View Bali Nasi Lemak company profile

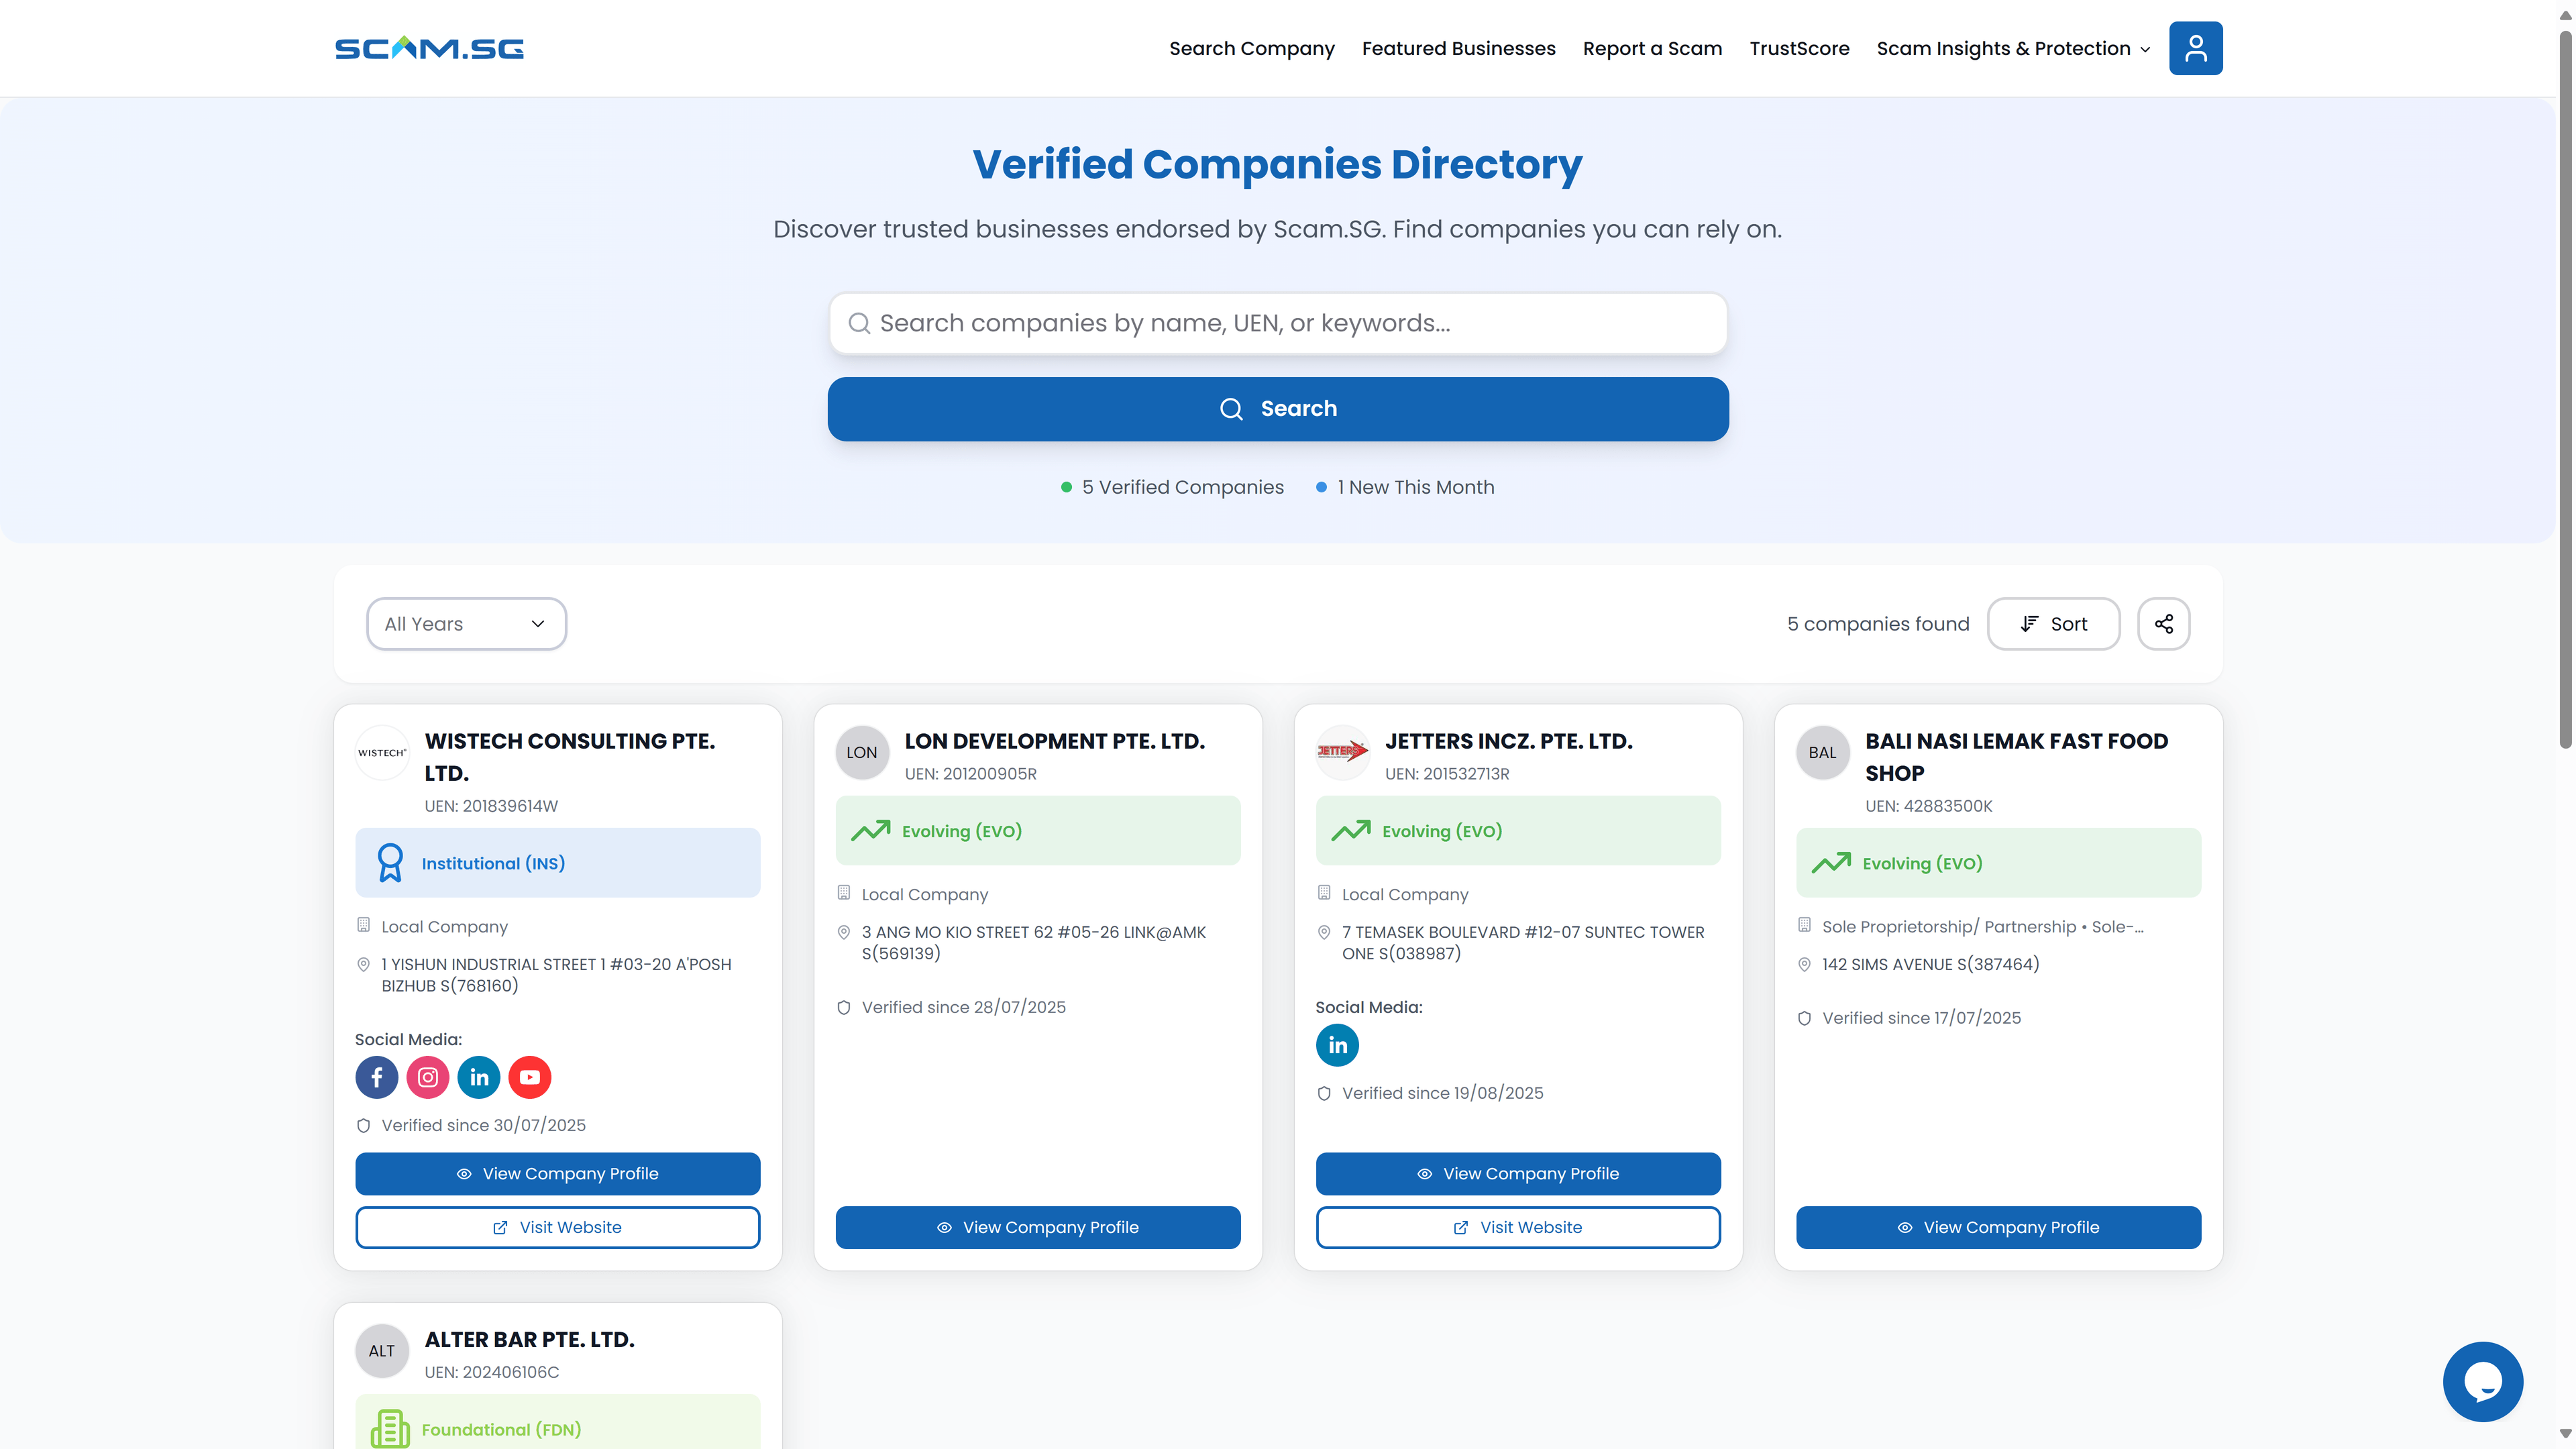1998,1227
